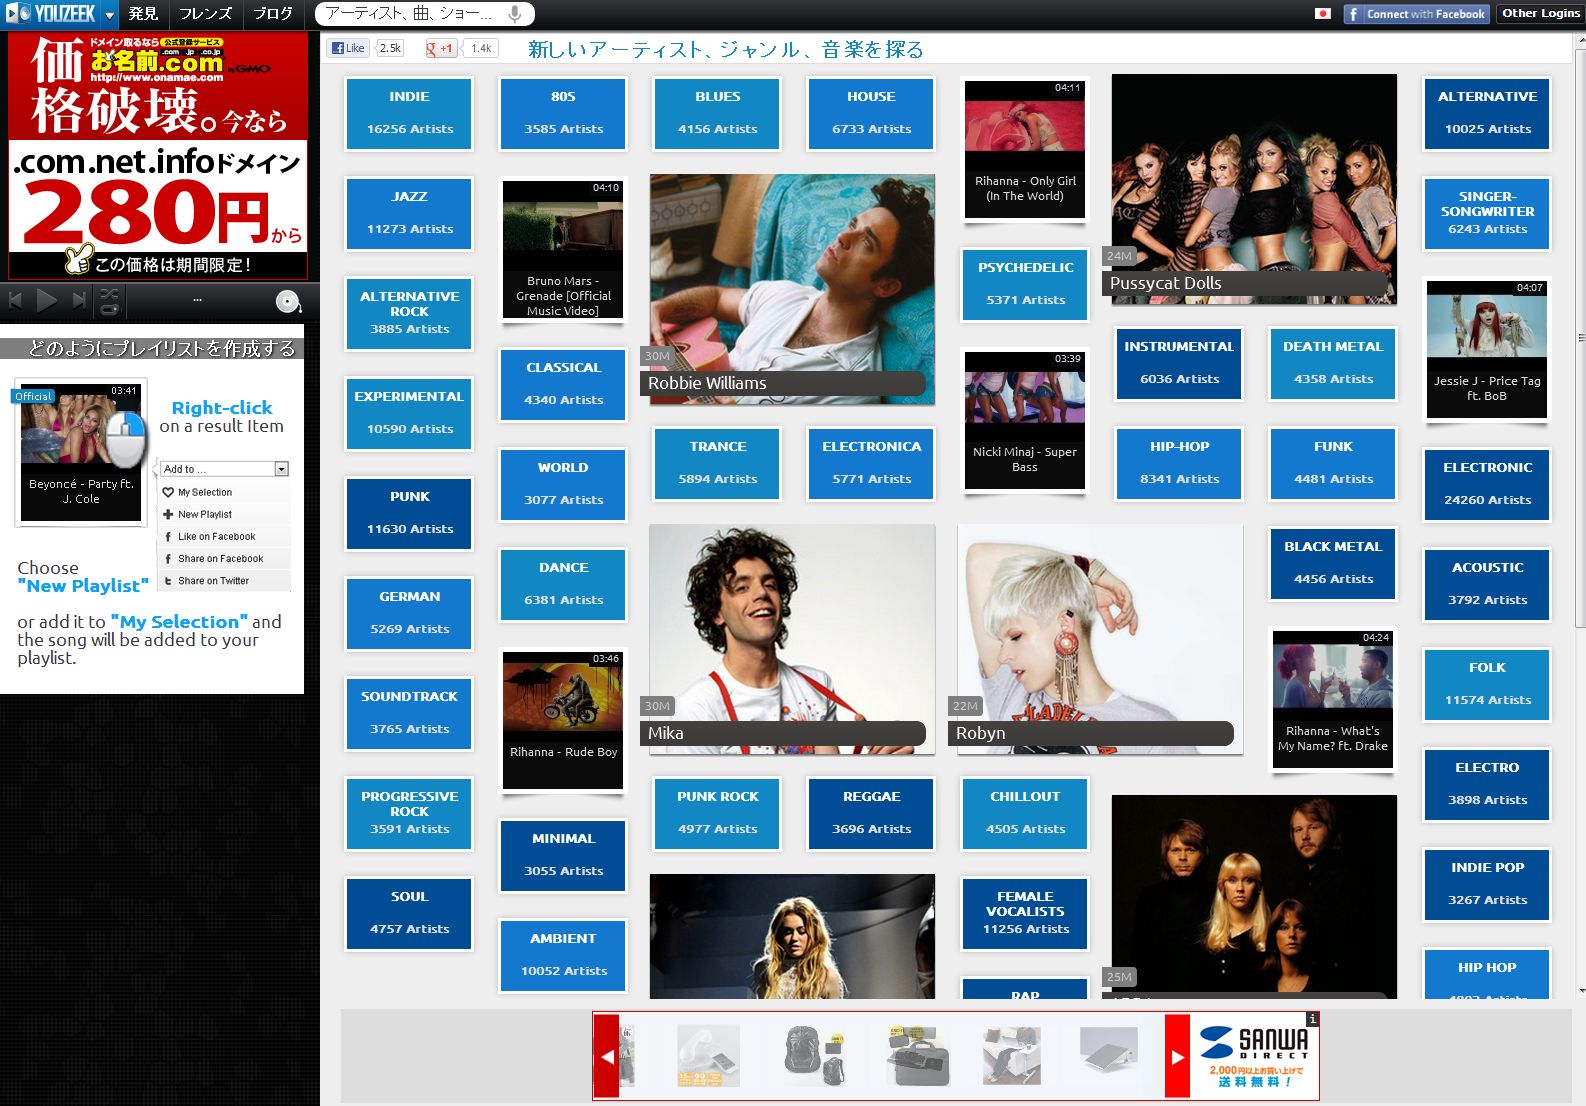Select ALTERNATIVE ROCK genre tile
1586x1106 pixels.
(409, 313)
